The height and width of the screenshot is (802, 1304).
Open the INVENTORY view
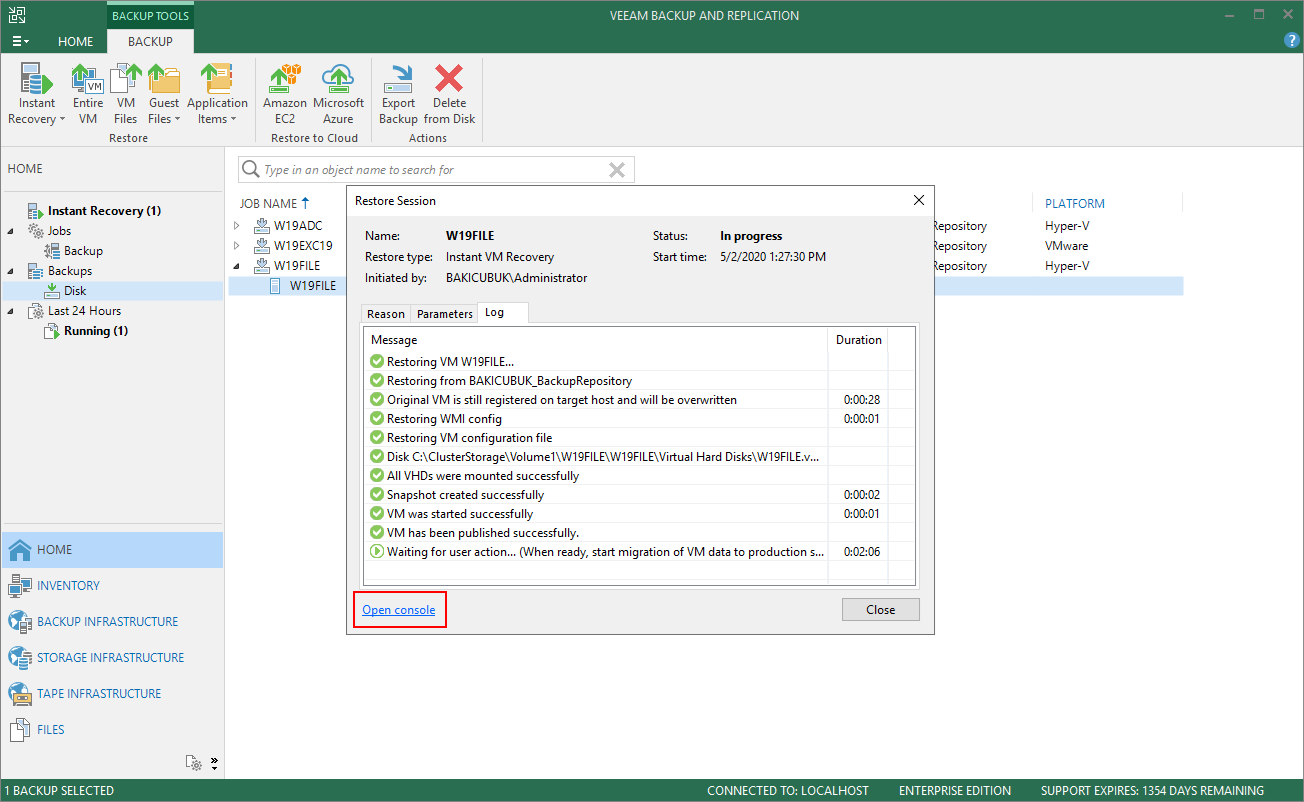click(112, 586)
